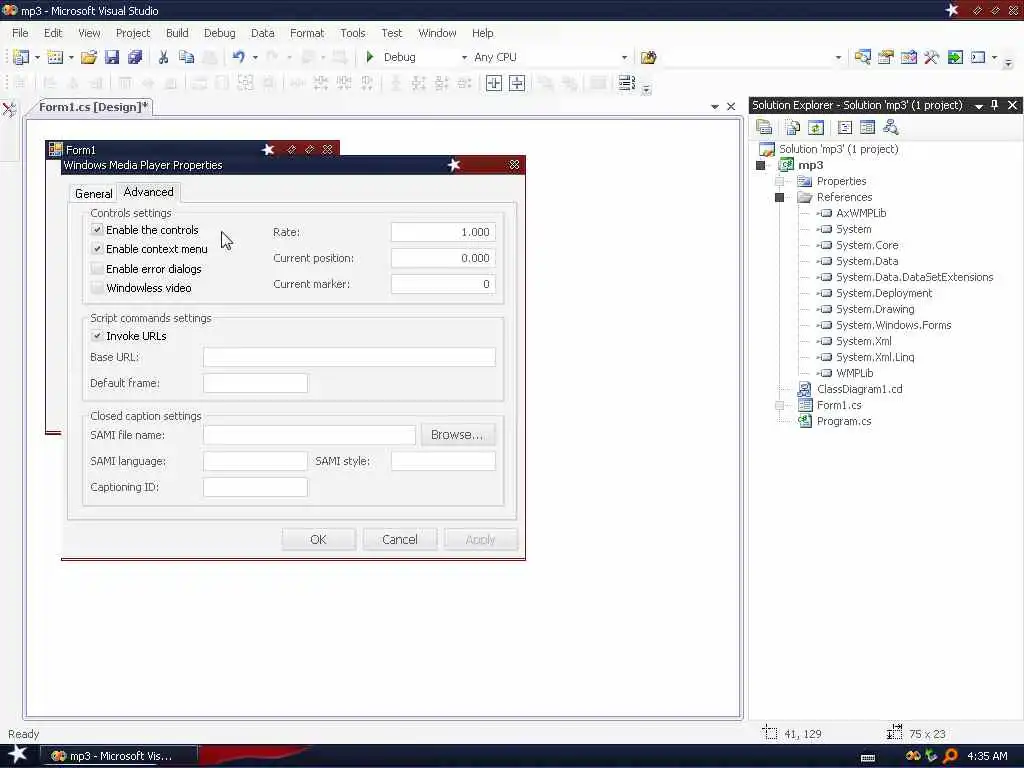Click the New Project toolbar icon
The image size is (1024, 768).
tap(21, 57)
